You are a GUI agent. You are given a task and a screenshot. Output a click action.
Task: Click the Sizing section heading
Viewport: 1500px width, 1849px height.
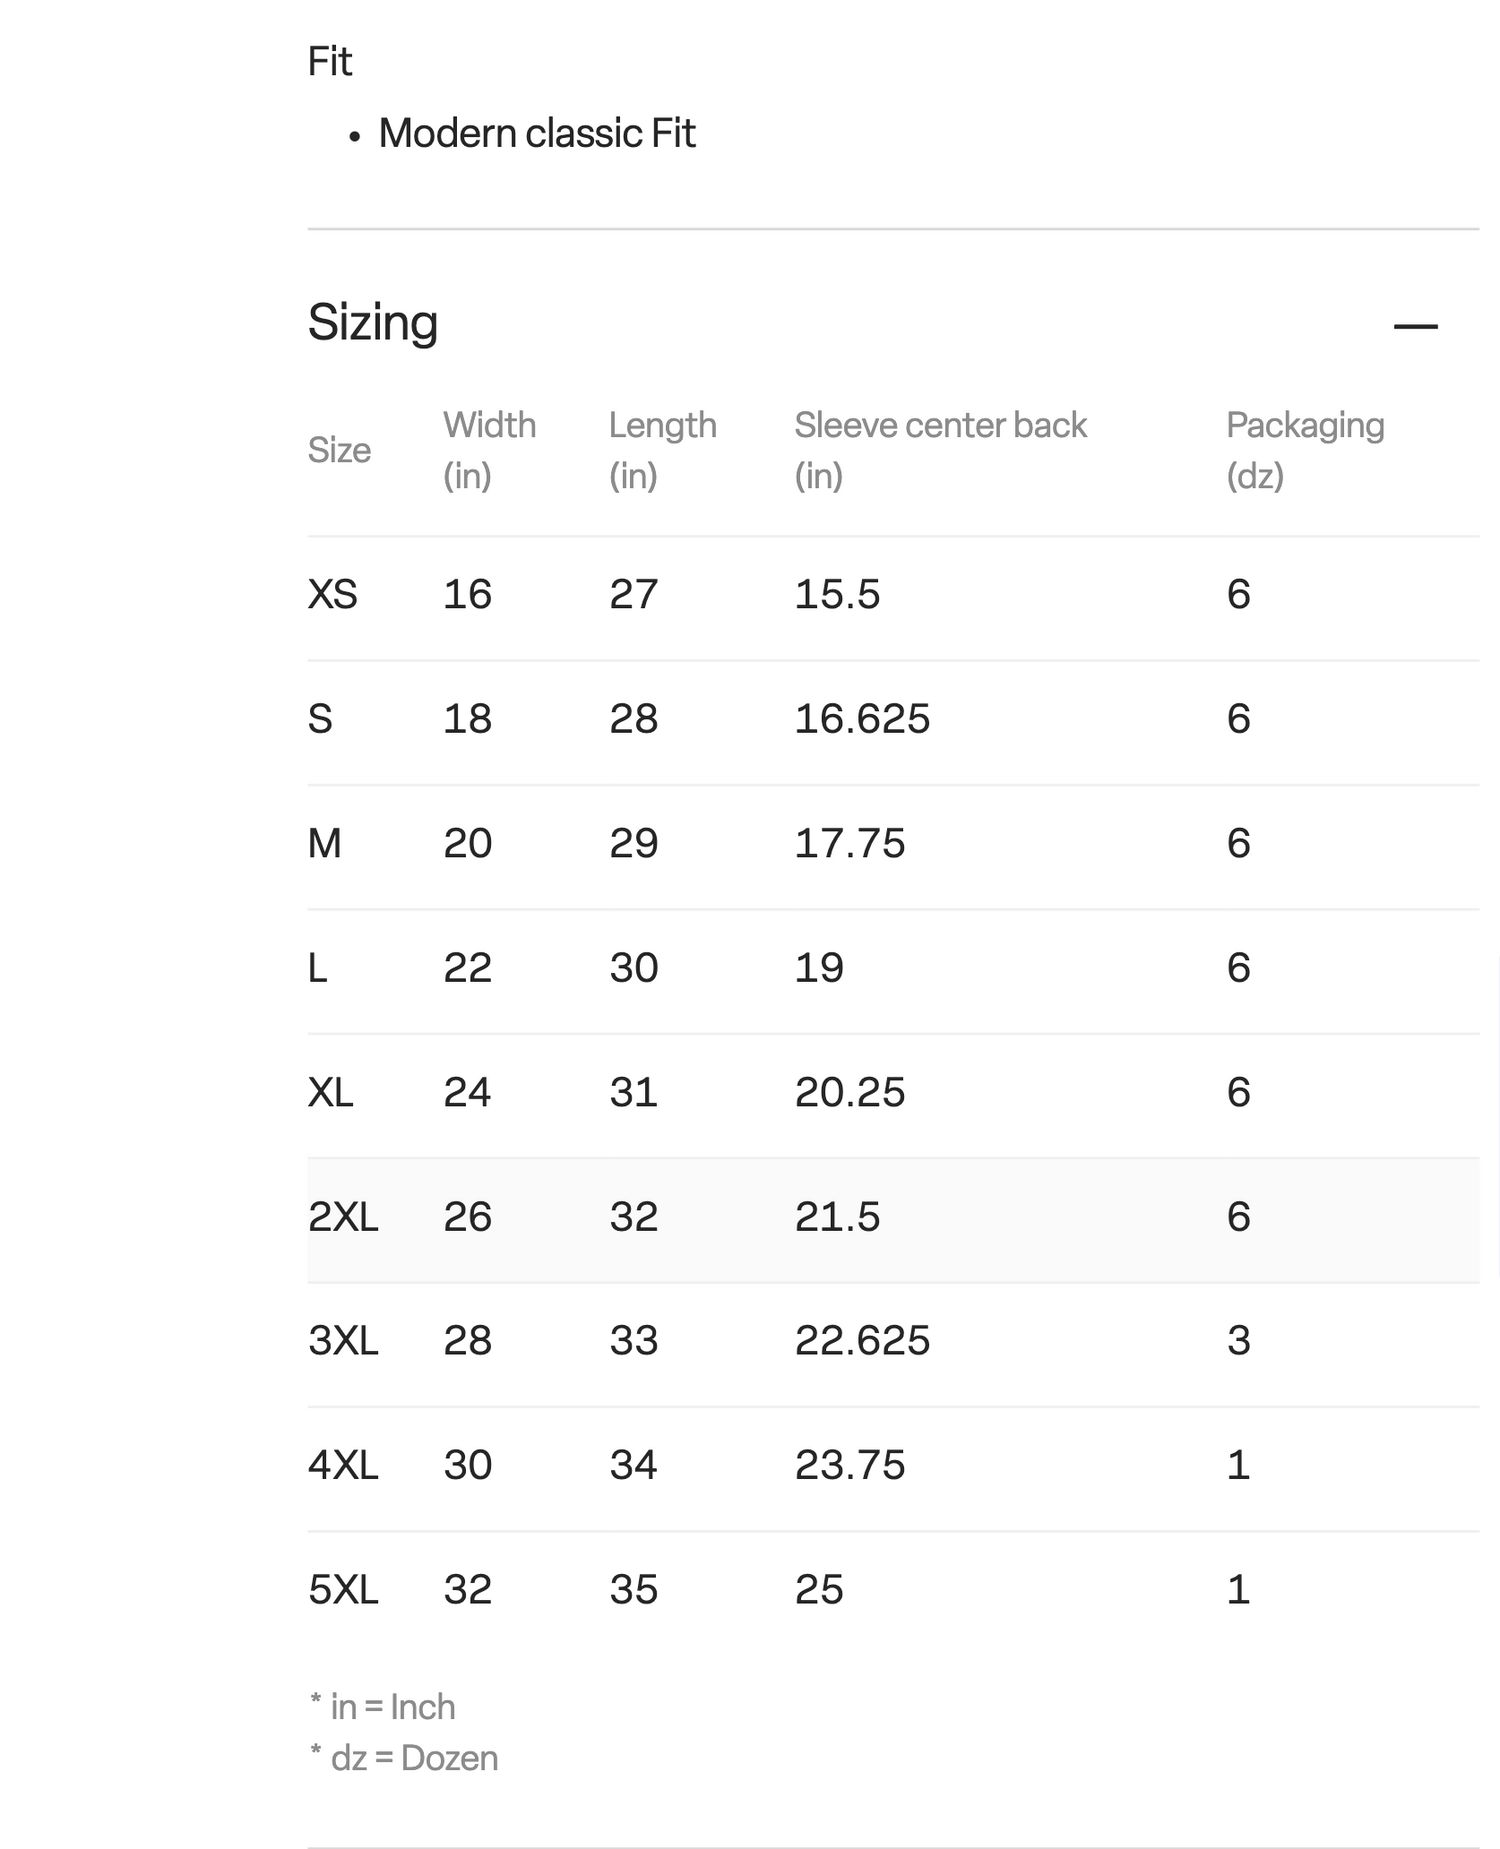pos(373,323)
